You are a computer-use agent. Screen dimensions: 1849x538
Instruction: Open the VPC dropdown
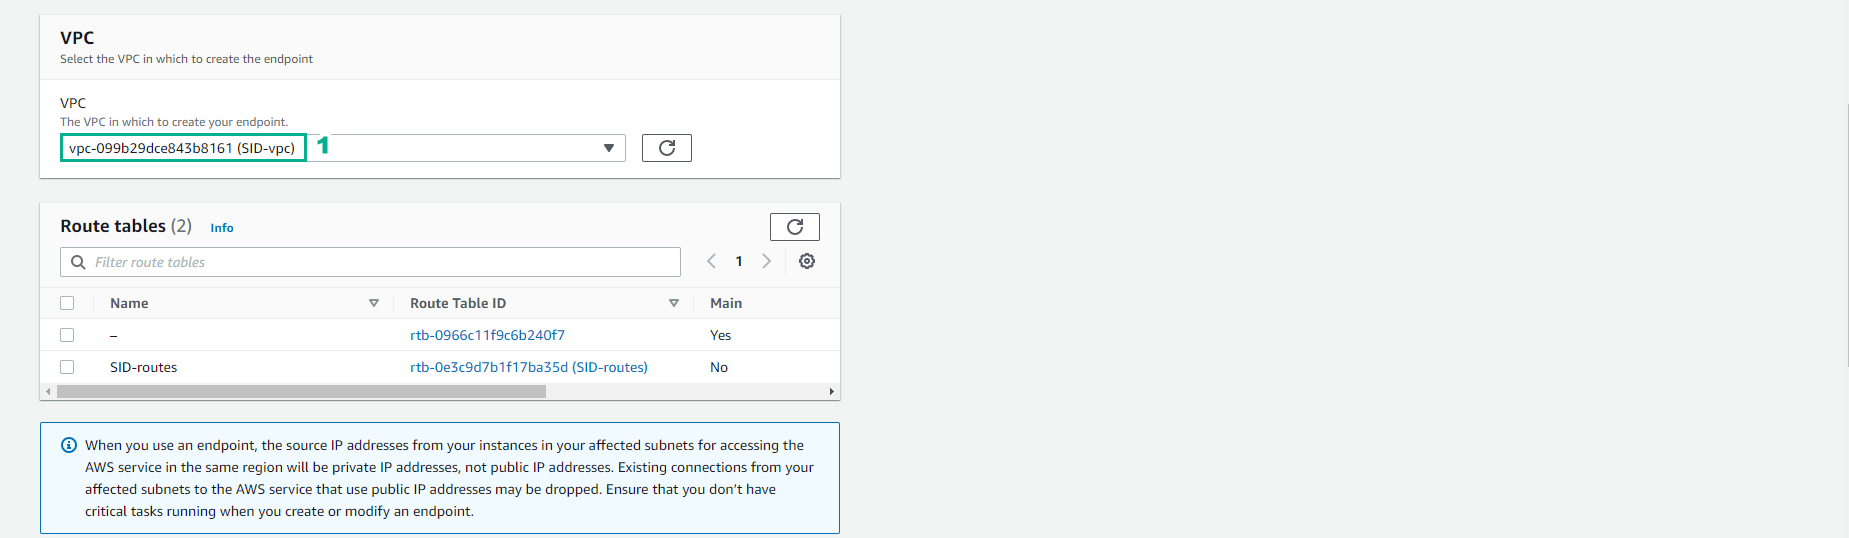(x=608, y=148)
